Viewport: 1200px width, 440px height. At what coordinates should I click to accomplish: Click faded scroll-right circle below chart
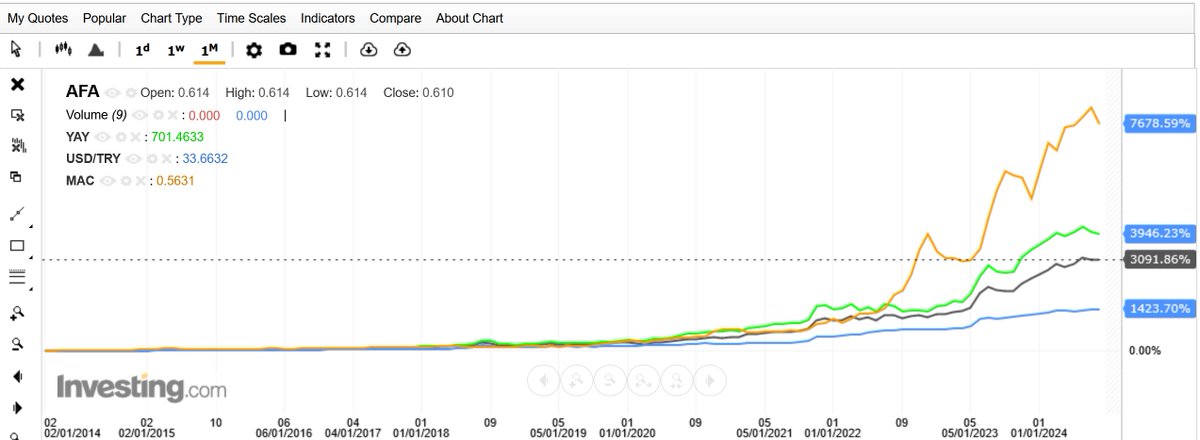712,380
